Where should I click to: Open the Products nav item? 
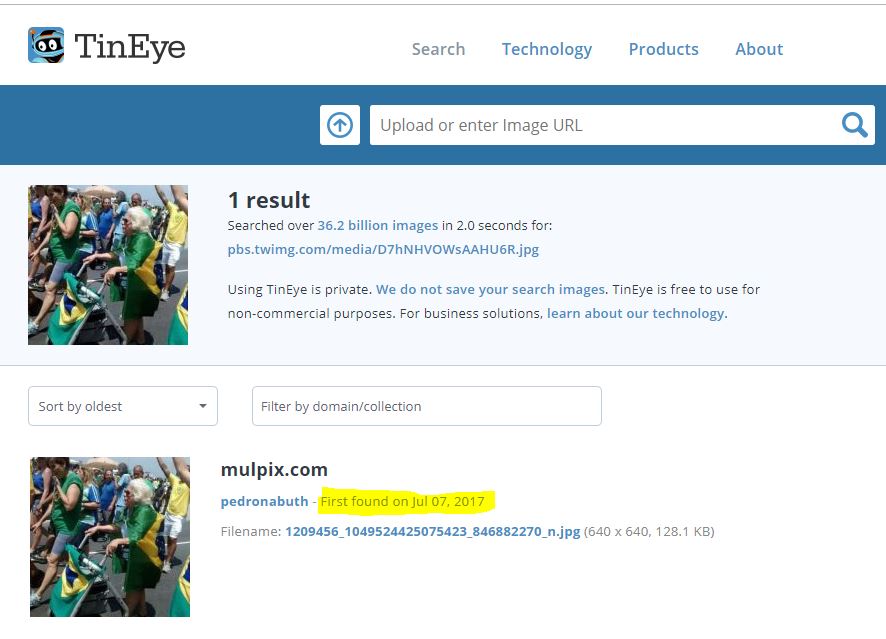(x=663, y=49)
